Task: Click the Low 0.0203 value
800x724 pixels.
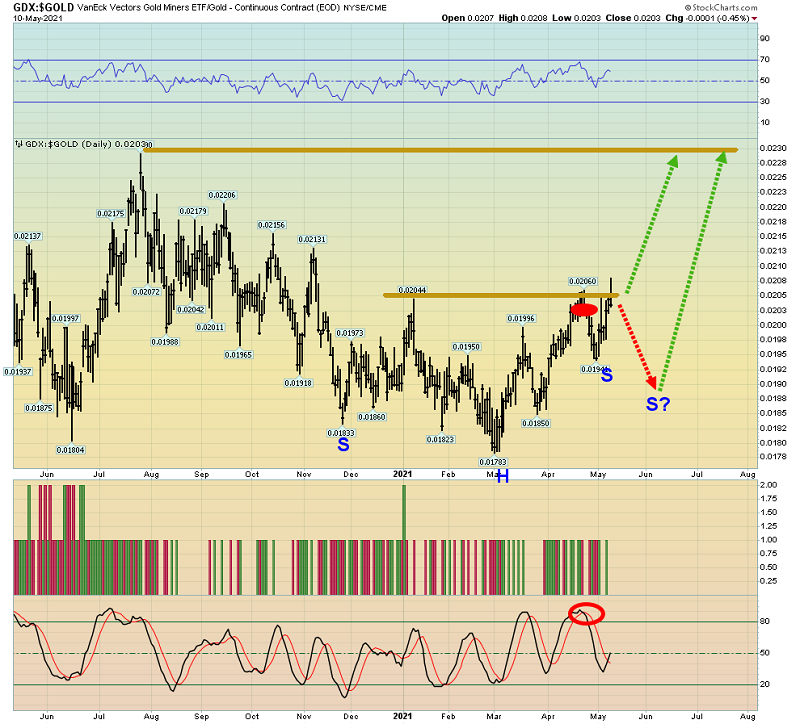Action: pyautogui.click(x=576, y=18)
